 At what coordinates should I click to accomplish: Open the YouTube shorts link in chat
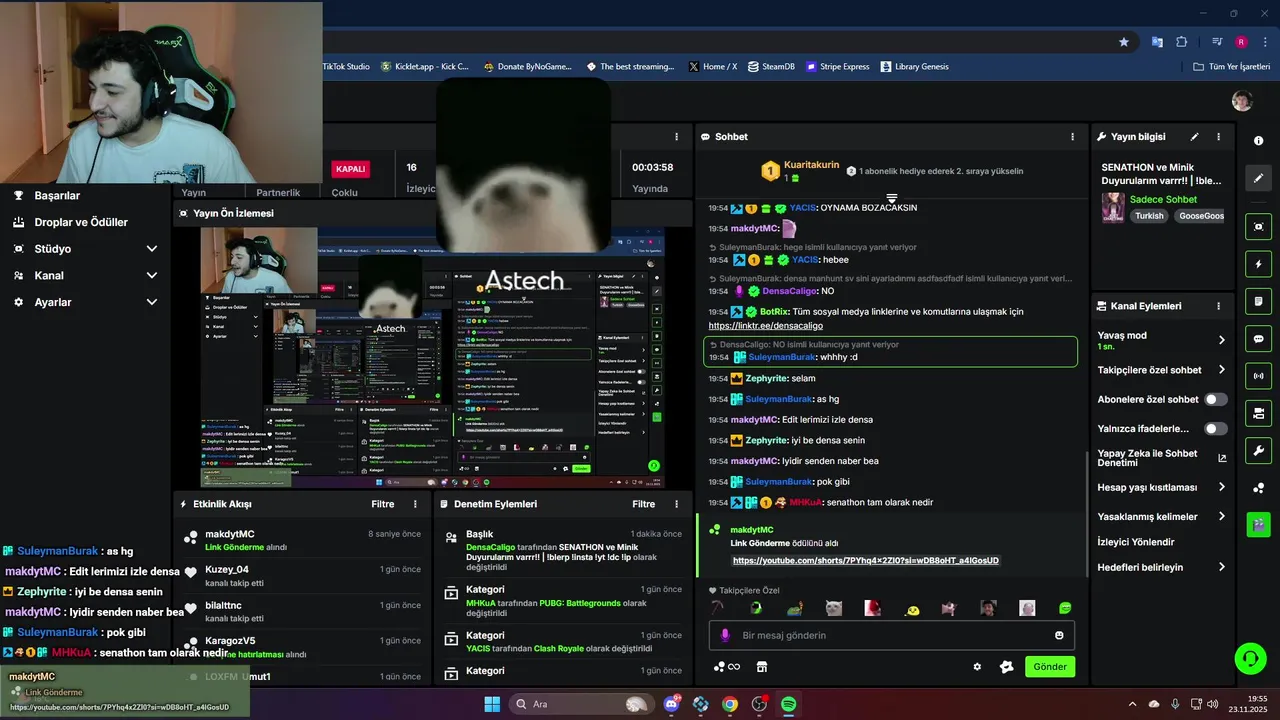click(866, 561)
